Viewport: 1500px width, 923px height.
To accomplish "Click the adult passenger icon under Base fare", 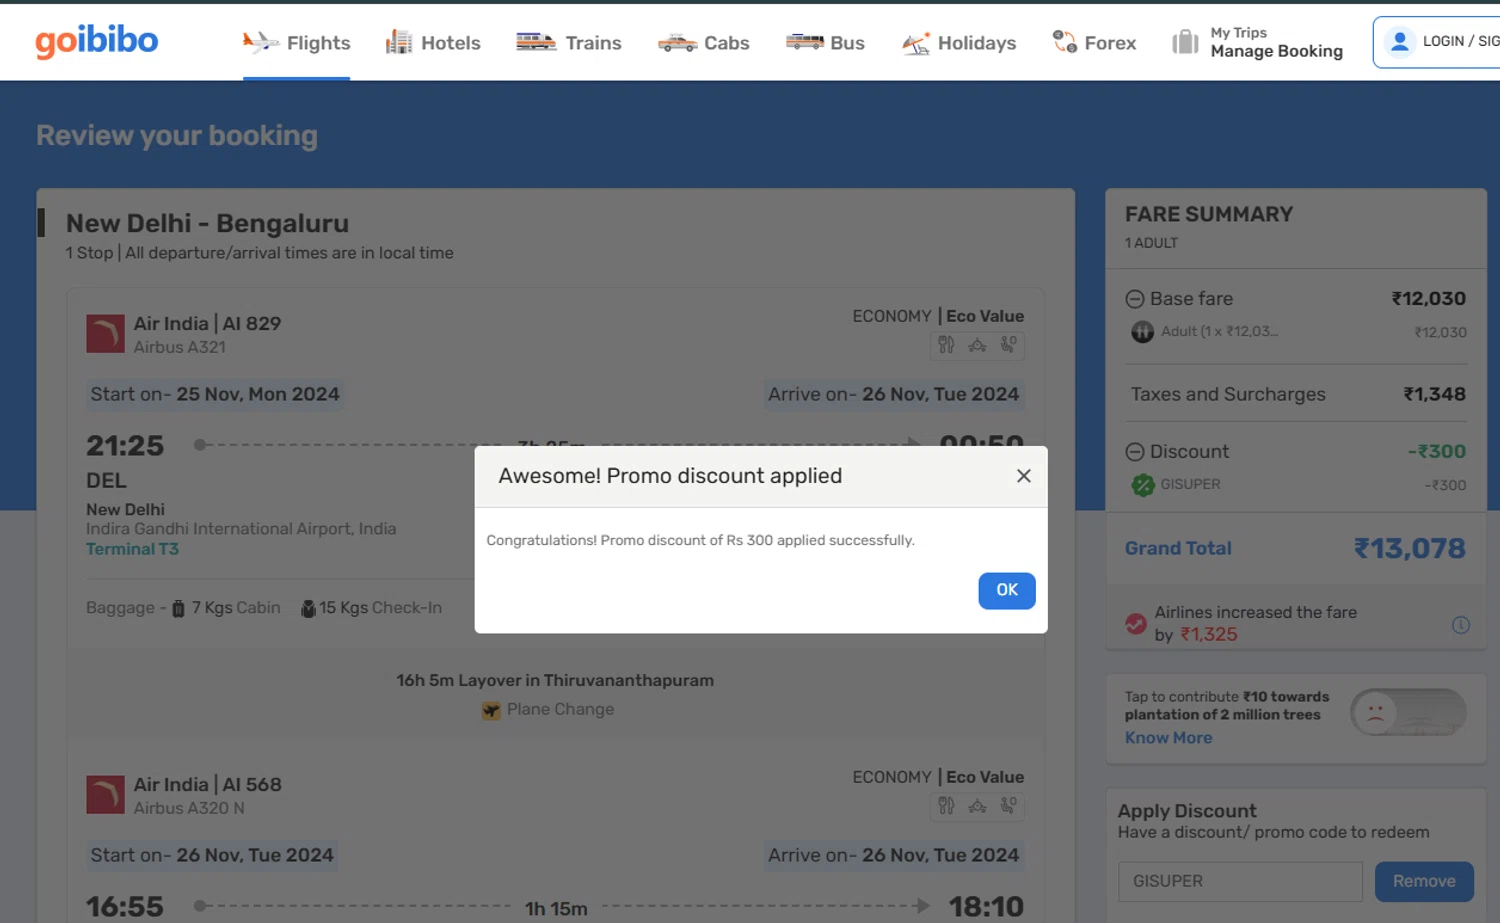I will tap(1142, 332).
